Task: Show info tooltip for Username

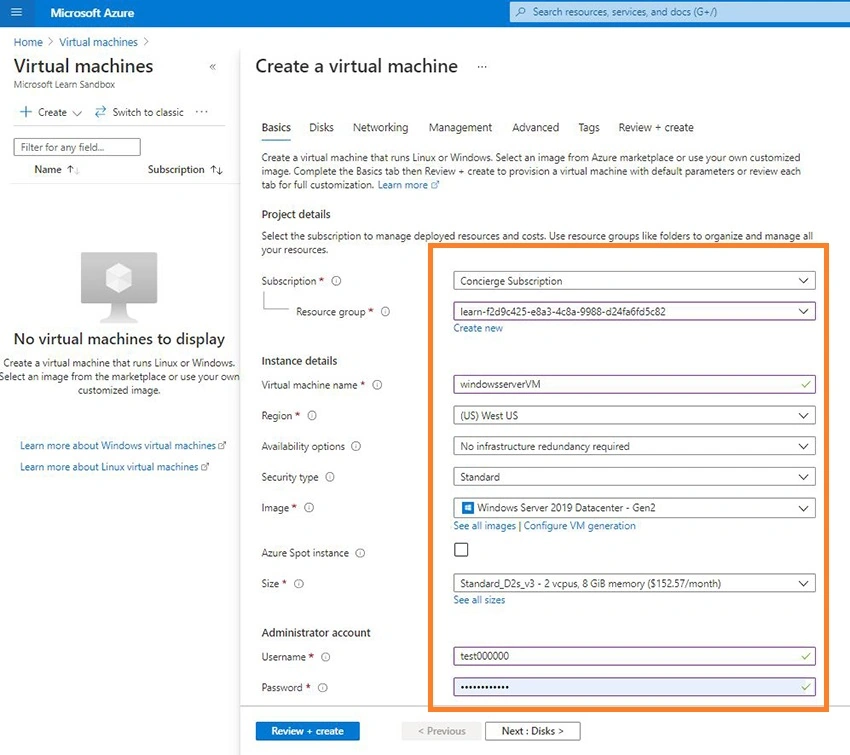Action: click(325, 657)
